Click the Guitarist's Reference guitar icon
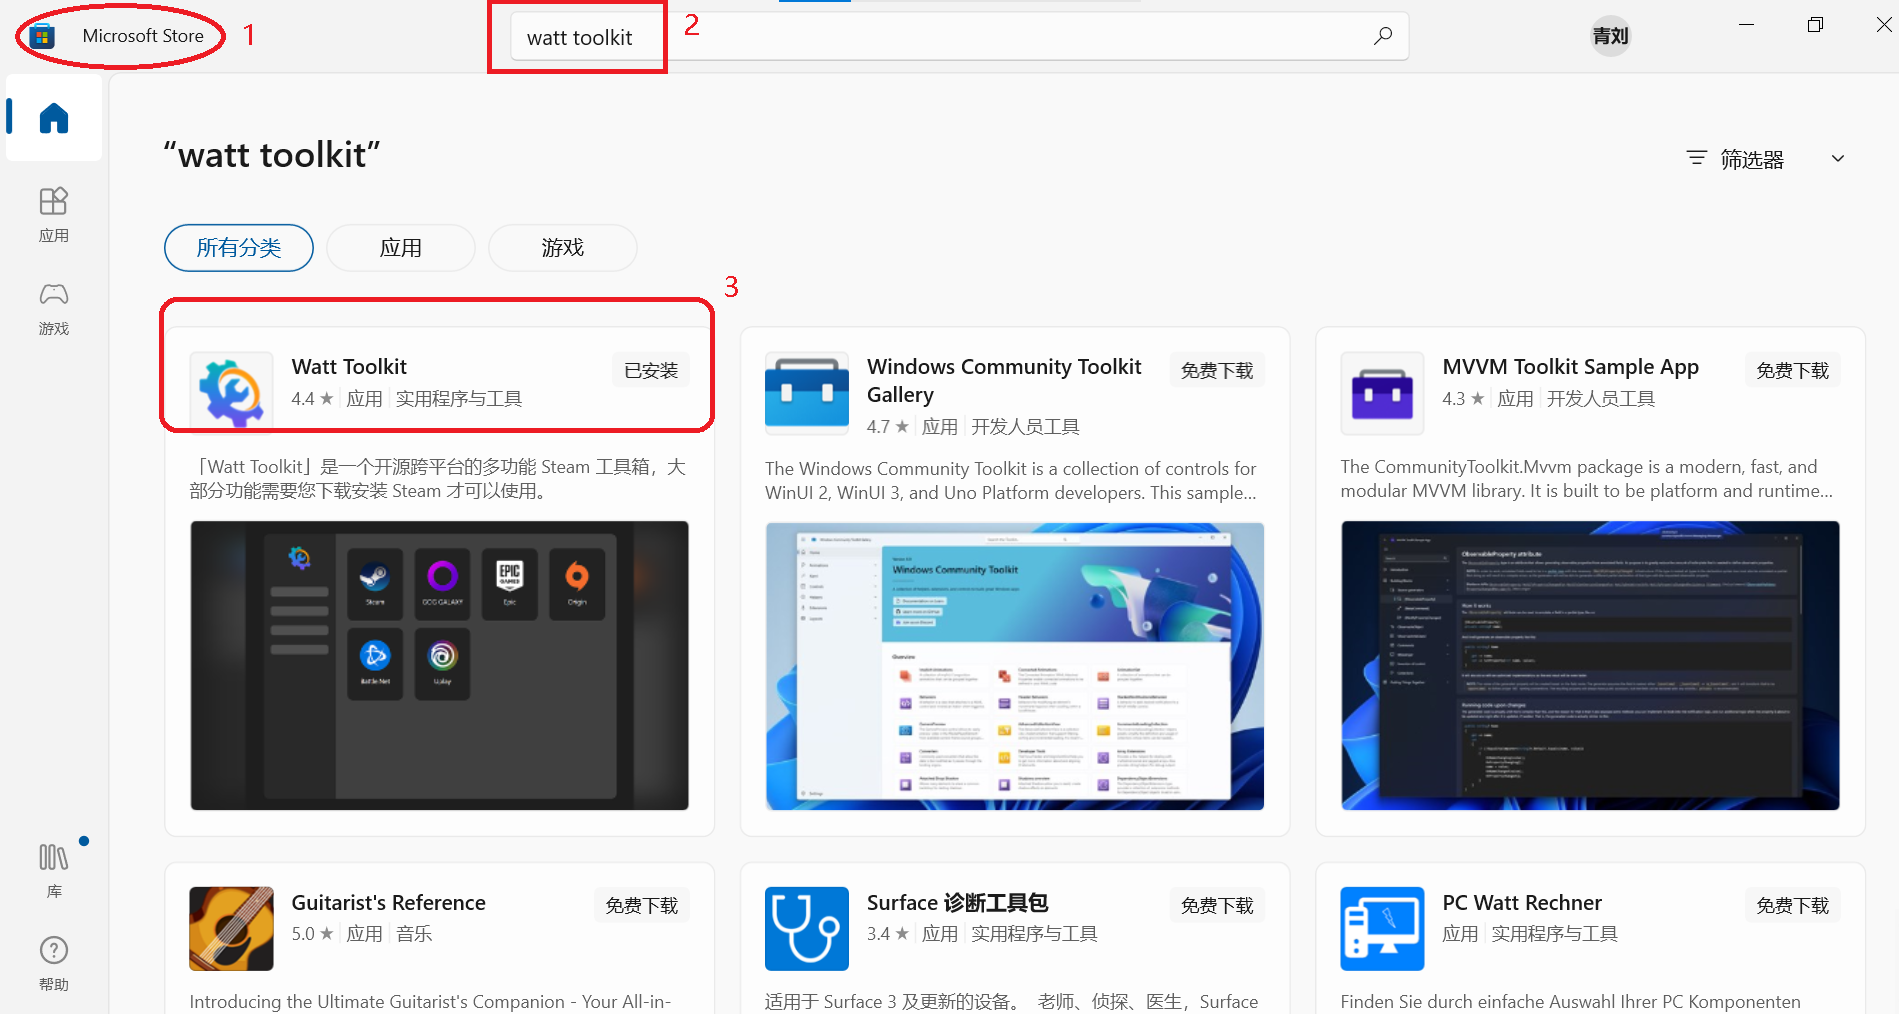The image size is (1899, 1014). (231, 928)
